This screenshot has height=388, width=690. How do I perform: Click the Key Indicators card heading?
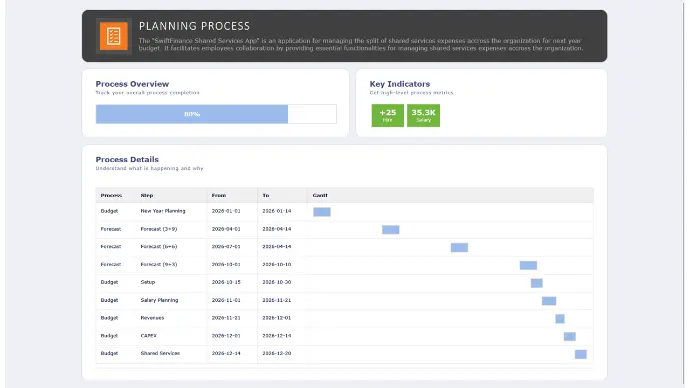coord(400,84)
